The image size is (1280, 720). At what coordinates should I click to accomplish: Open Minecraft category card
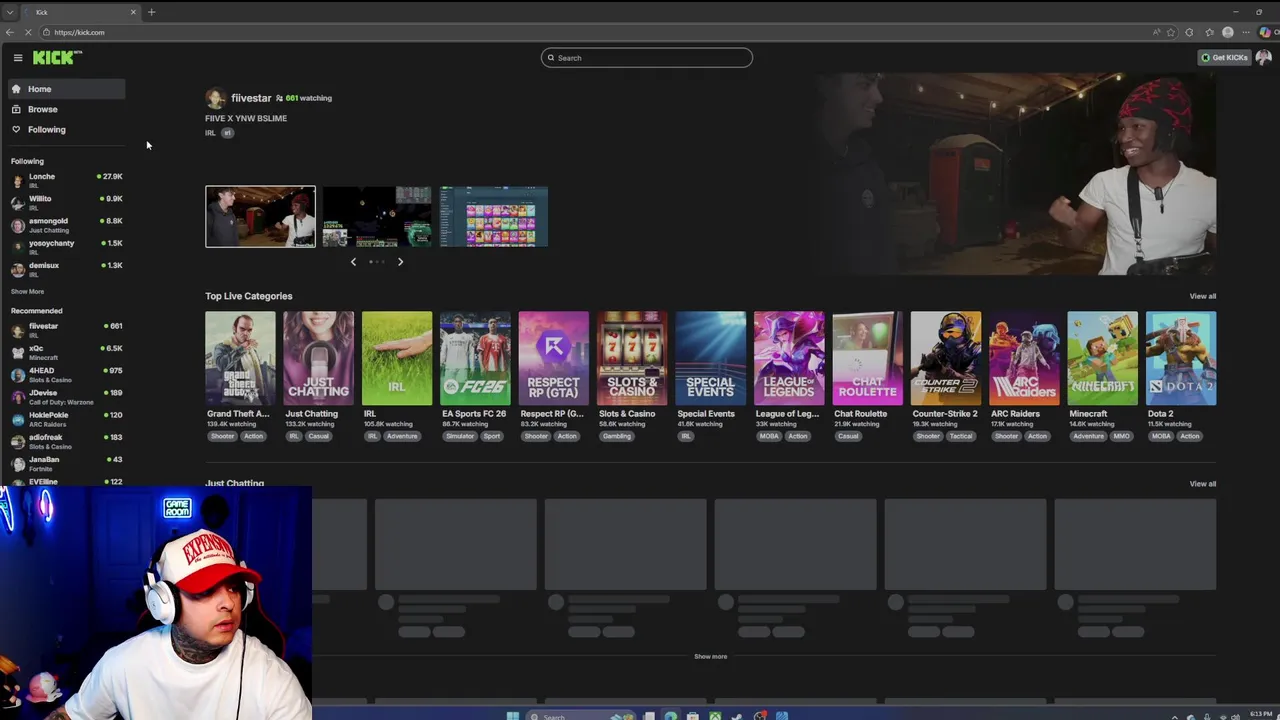pyautogui.click(x=1102, y=358)
